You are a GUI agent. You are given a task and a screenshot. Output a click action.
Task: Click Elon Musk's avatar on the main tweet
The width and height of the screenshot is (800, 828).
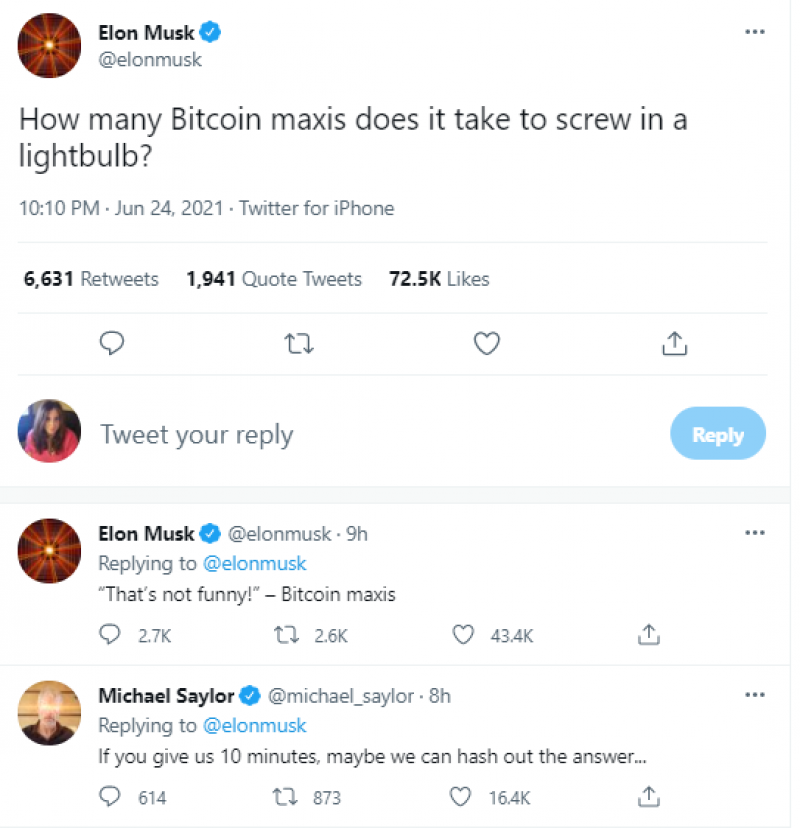(x=50, y=45)
